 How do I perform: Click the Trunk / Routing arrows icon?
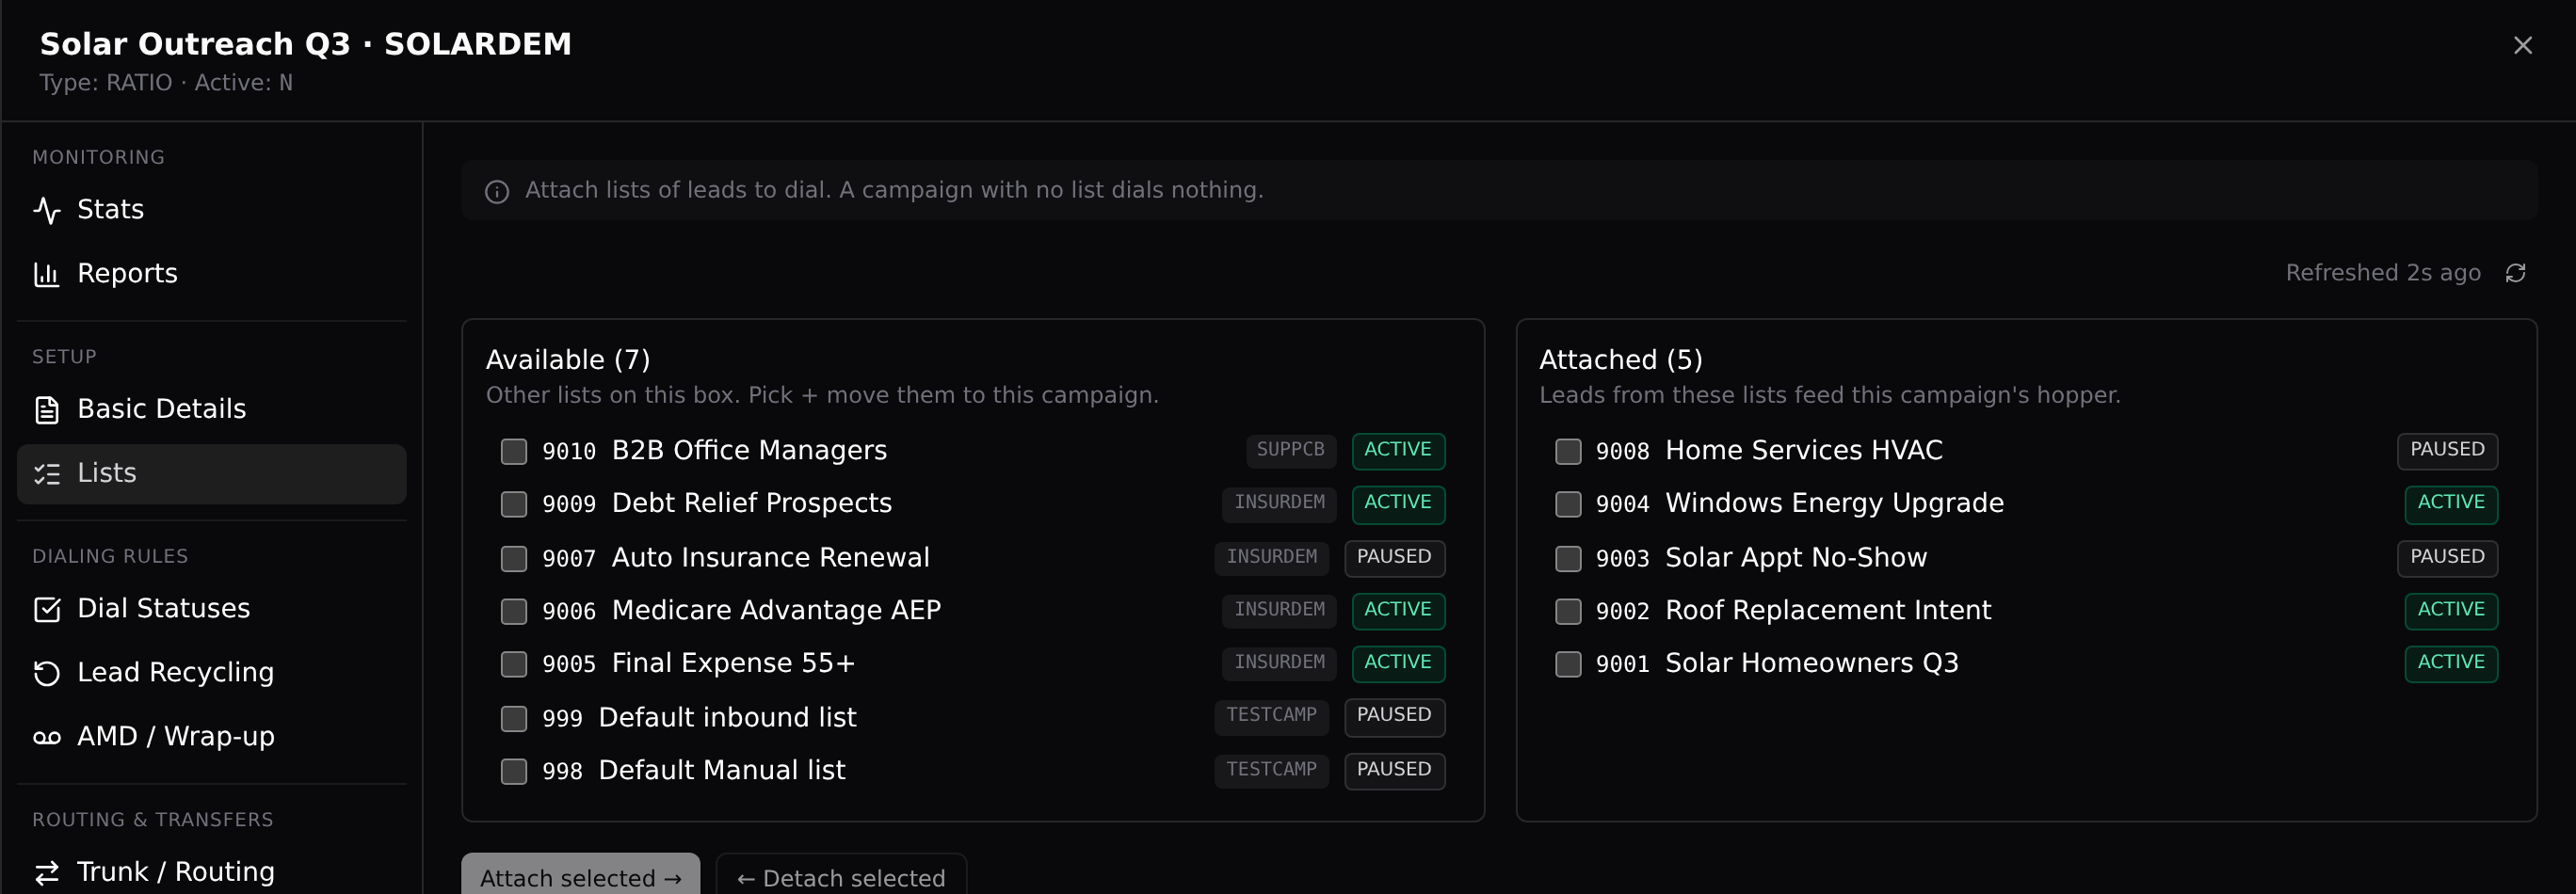[x=47, y=873]
